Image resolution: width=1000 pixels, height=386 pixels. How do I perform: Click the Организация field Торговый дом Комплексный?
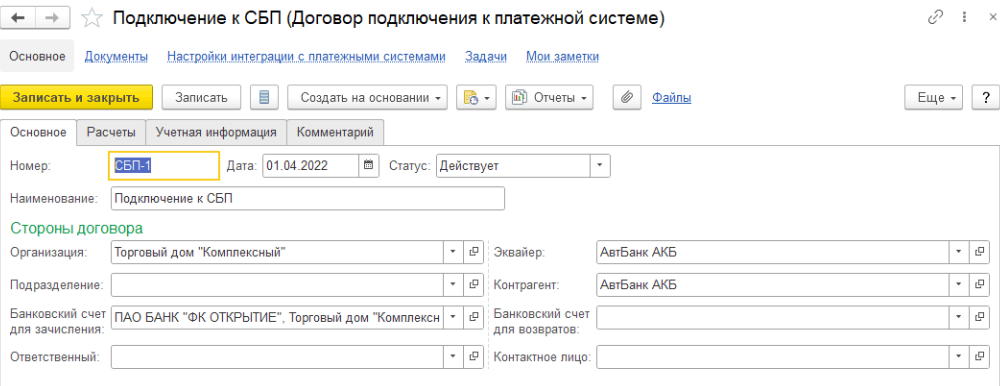coord(277,251)
